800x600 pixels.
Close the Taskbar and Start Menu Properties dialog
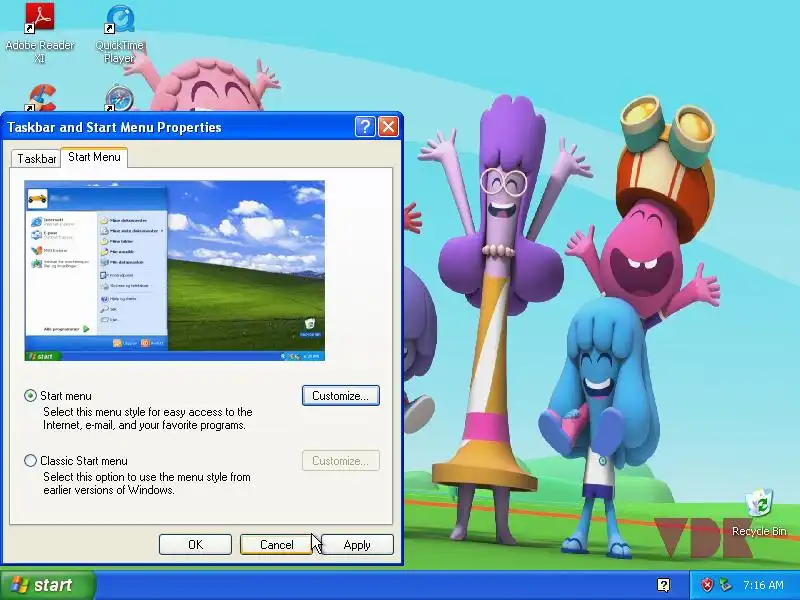pos(388,127)
